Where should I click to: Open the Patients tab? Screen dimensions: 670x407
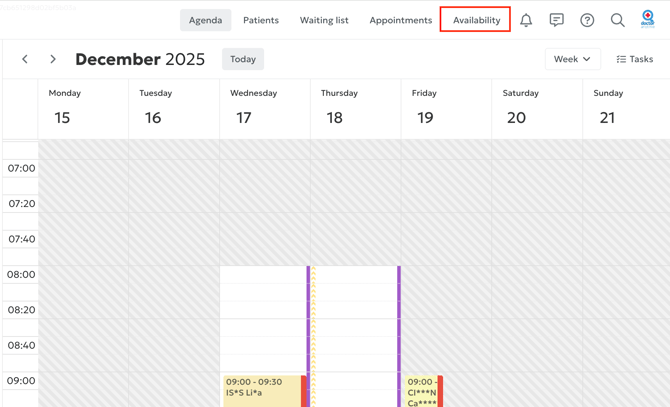261,20
